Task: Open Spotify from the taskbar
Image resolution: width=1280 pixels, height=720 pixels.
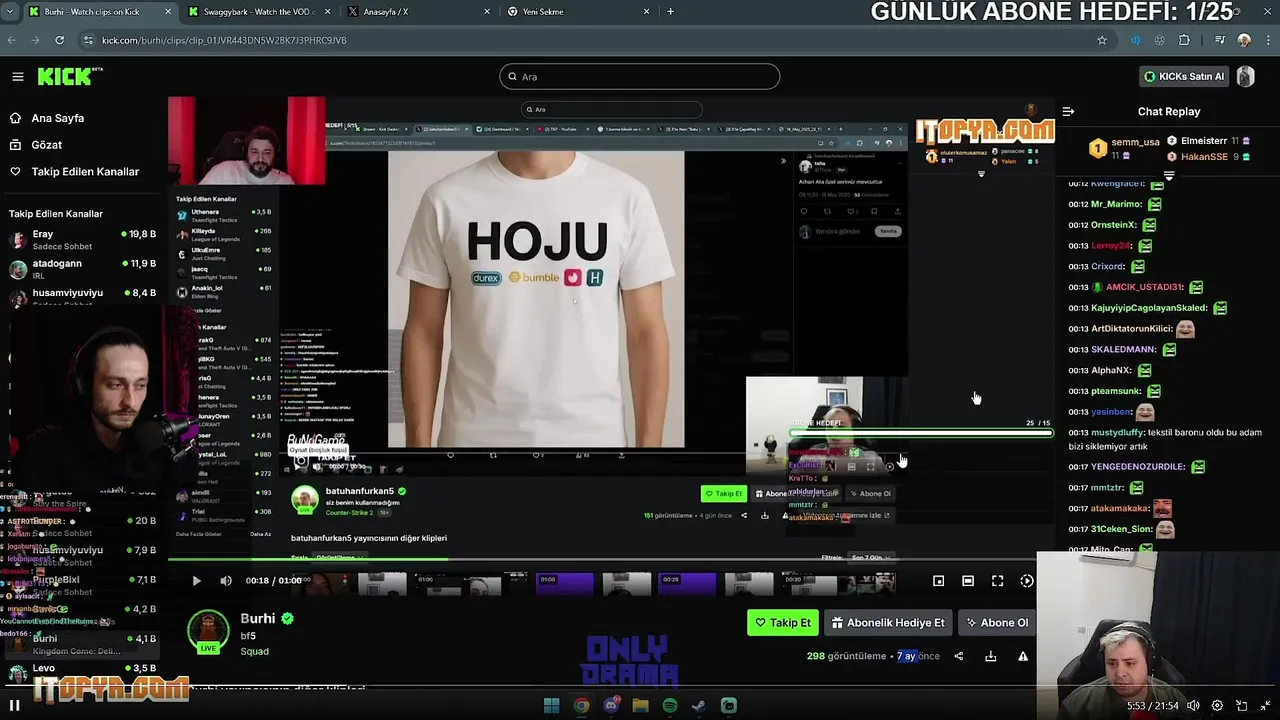Action: (670, 706)
